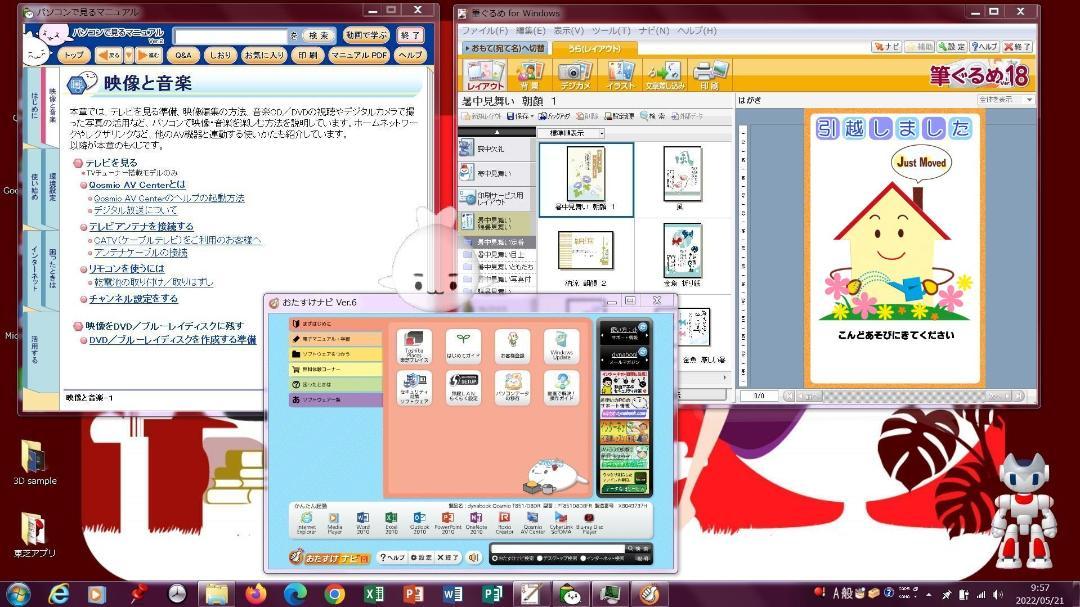This screenshot has width=1080, height=607.
Task: Open the テレビアンテナを接続する link
Action: 141,226
